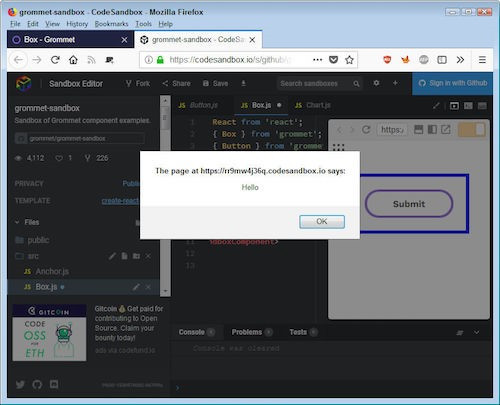Clear the console icon
This screenshot has height=405, width=500.
(x=460, y=333)
